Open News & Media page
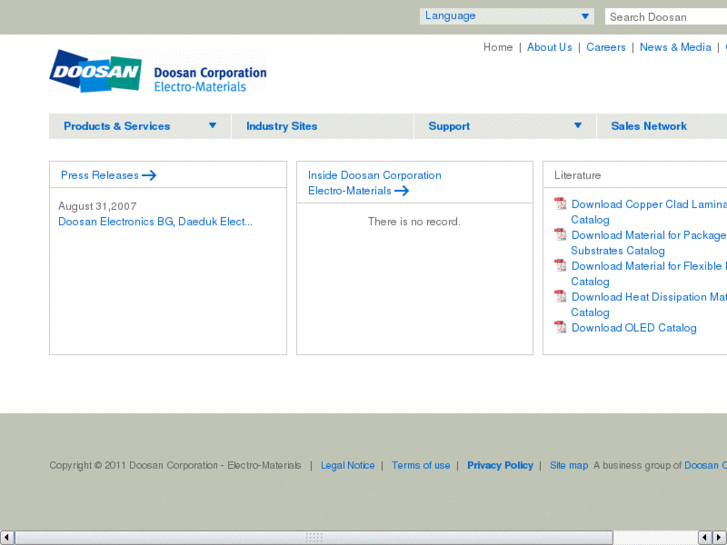Viewport: 727px width, 545px height. click(676, 47)
